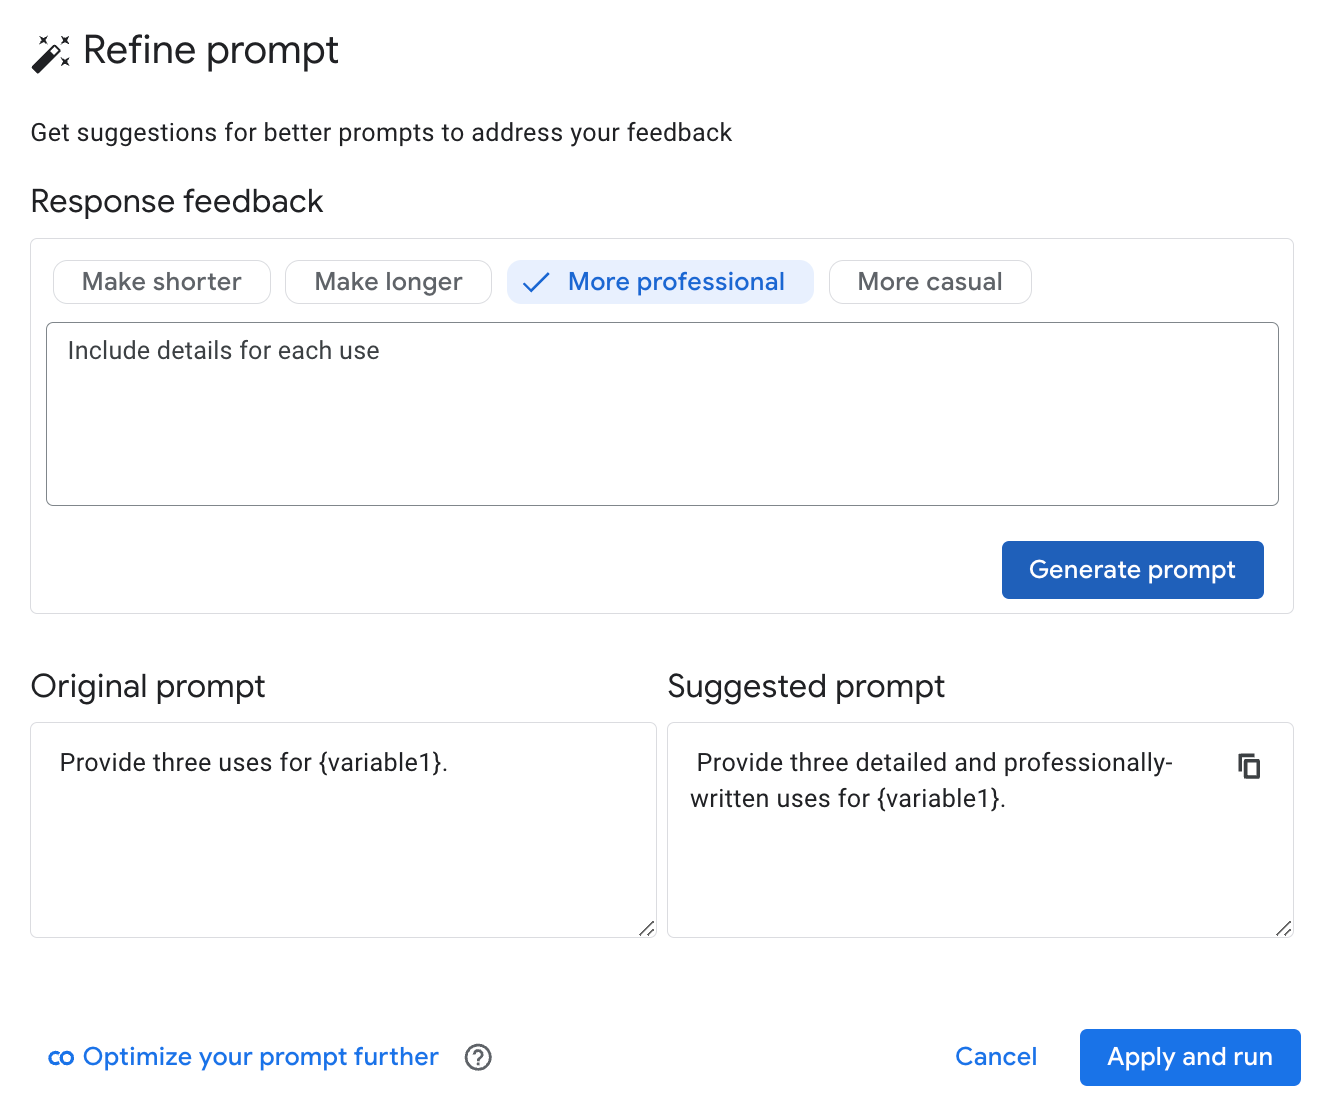Select the Make shorter feedback chip
Image resolution: width=1320 pixels, height=1098 pixels.
click(x=161, y=282)
